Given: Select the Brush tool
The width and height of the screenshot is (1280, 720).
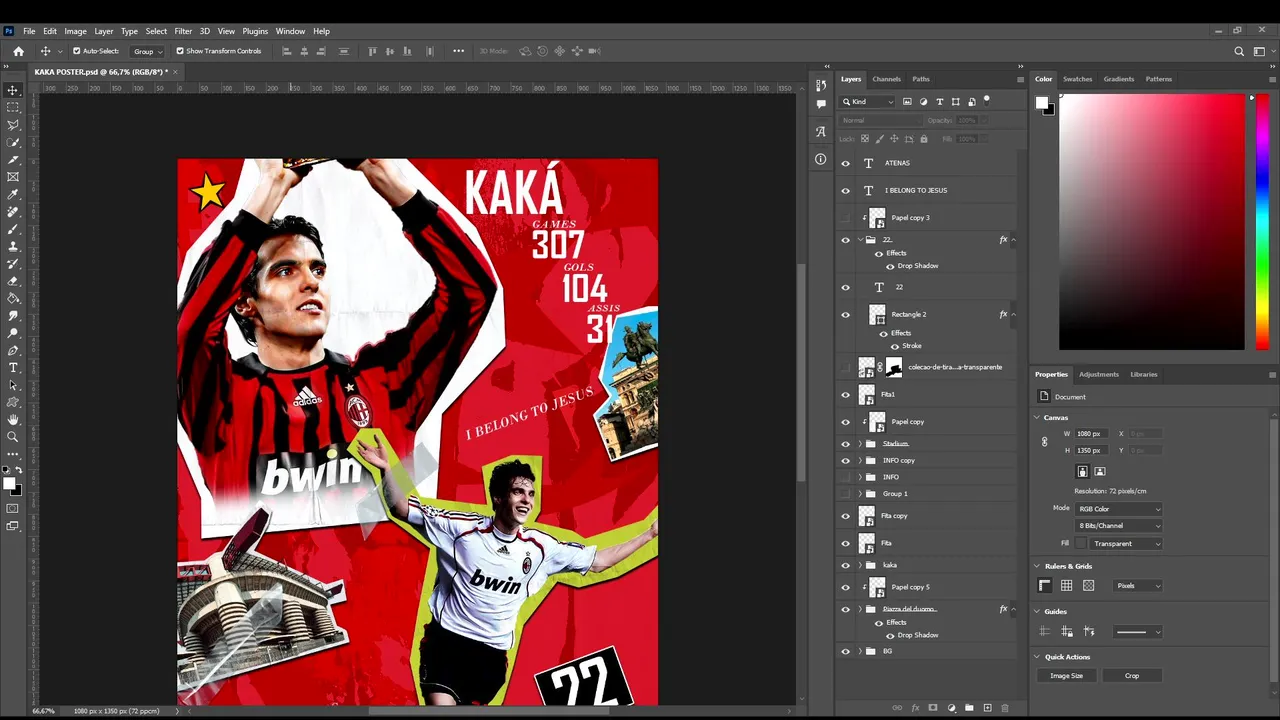Looking at the screenshot, I should click(13, 229).
